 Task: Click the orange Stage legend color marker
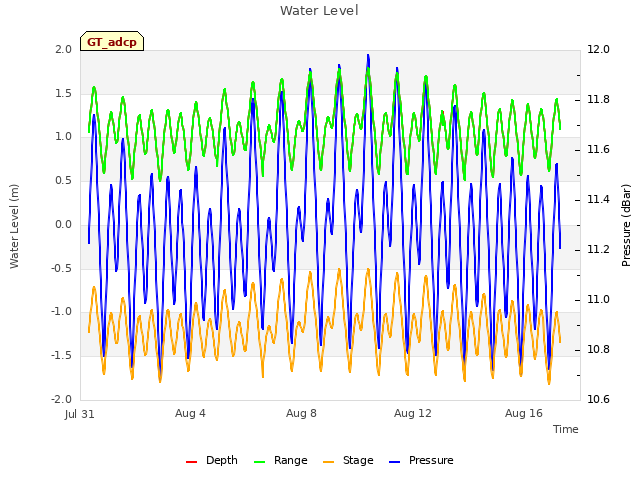click(x=328, y=462)
